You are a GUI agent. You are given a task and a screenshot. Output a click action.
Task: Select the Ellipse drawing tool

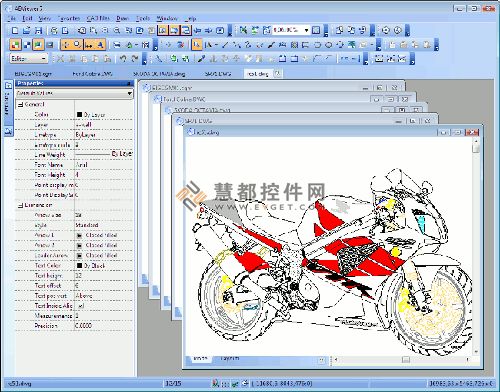click(329, 44)
